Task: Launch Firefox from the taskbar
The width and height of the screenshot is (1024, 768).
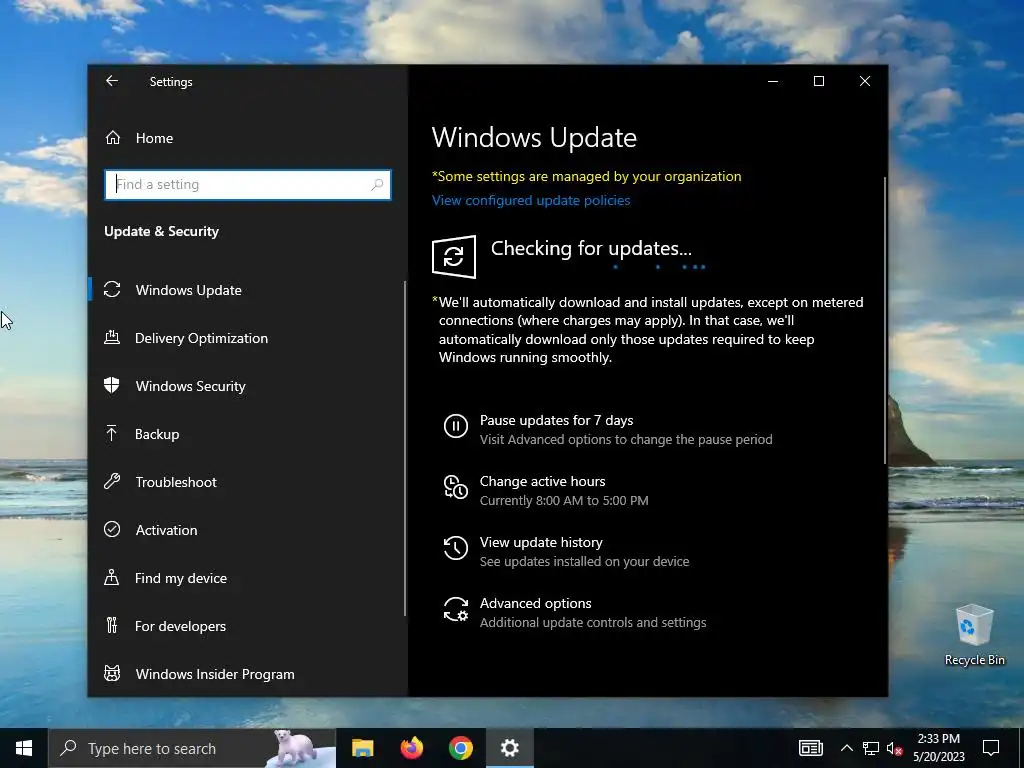Action: pyautogui.click(x=411, y=748)
